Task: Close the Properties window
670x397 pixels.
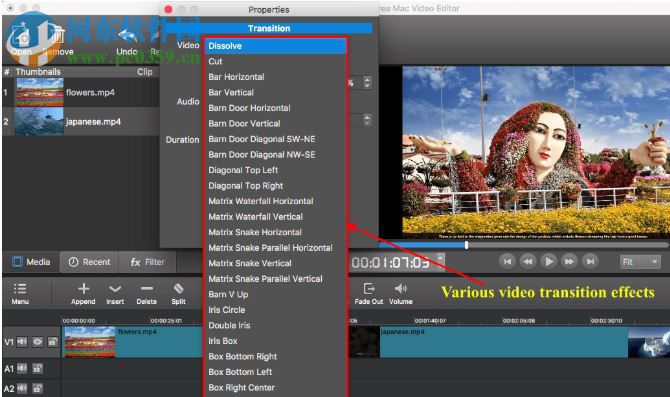Action: point(168,9)
